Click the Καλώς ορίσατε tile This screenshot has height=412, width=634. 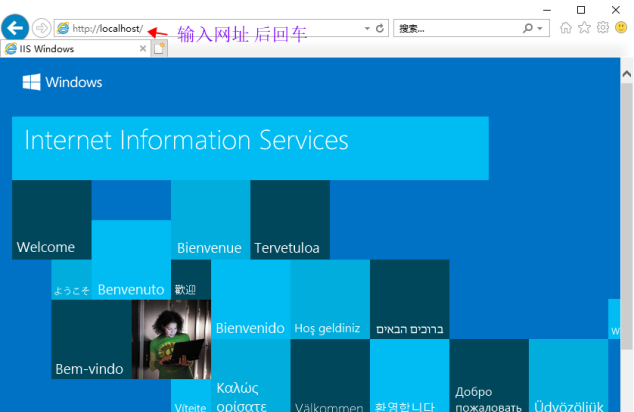pos(251,376)
